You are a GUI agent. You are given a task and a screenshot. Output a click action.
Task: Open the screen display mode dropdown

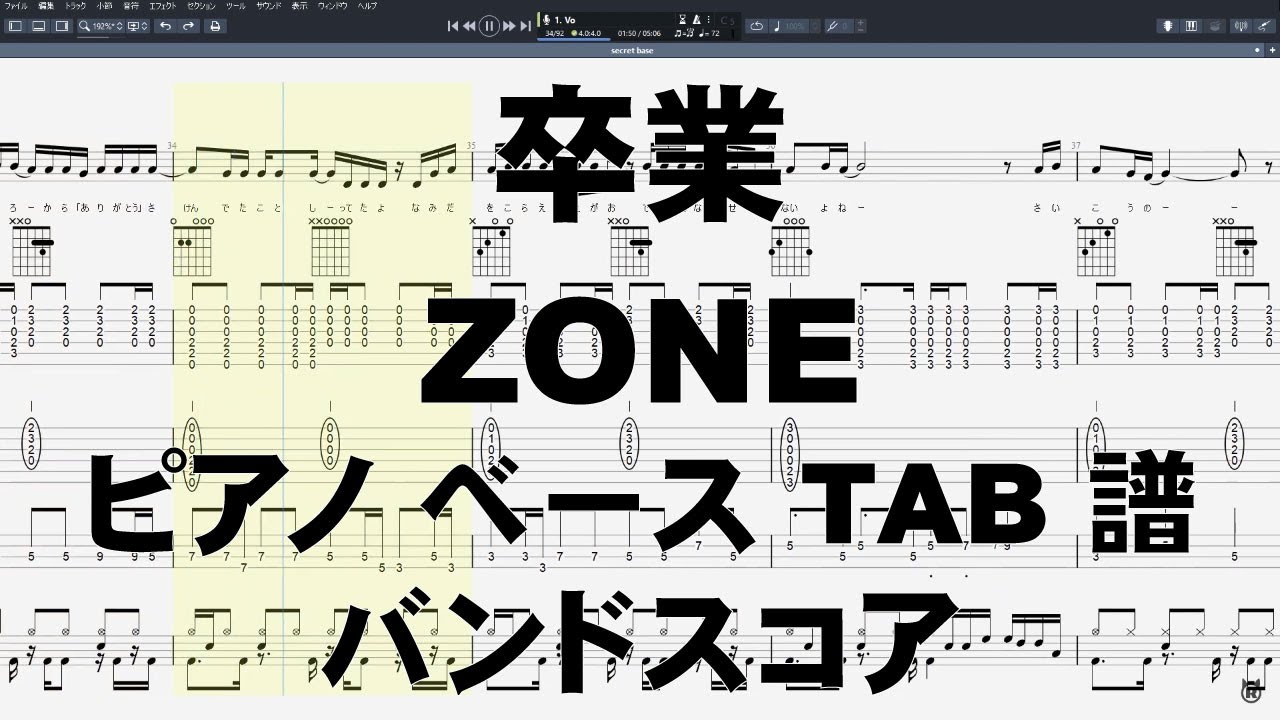click(x=138, y=26)
